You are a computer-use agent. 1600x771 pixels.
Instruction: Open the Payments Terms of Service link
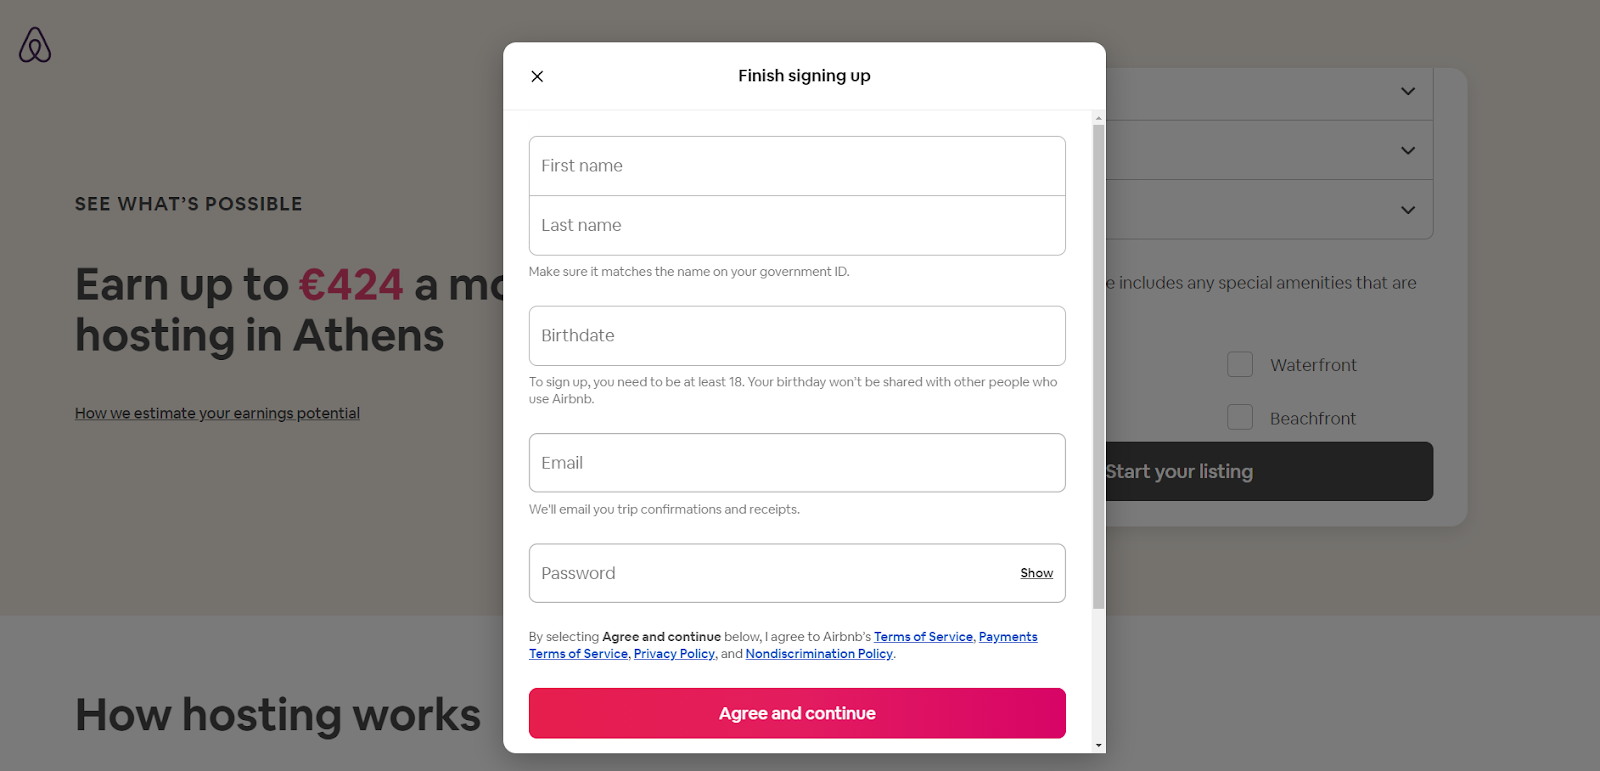point(1007,636)
